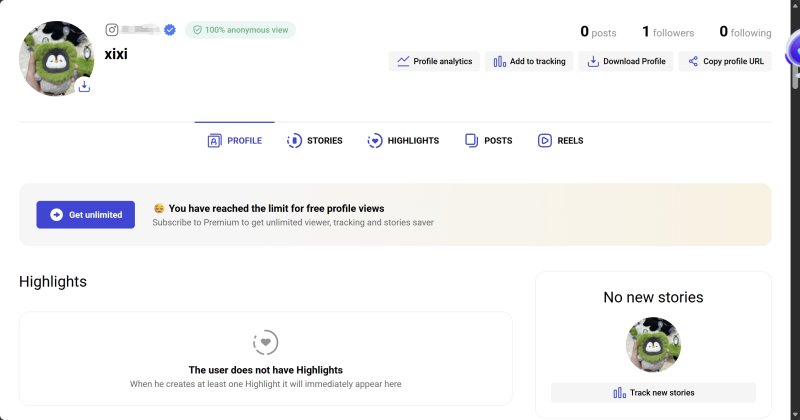
Task: Open Profile analytics
Action: click(x=434, y=61)
